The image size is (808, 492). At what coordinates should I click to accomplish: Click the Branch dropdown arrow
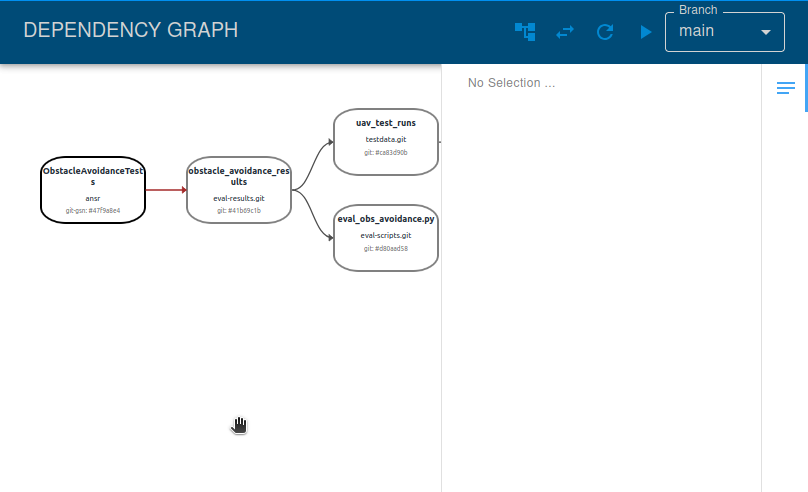point(766,32)
